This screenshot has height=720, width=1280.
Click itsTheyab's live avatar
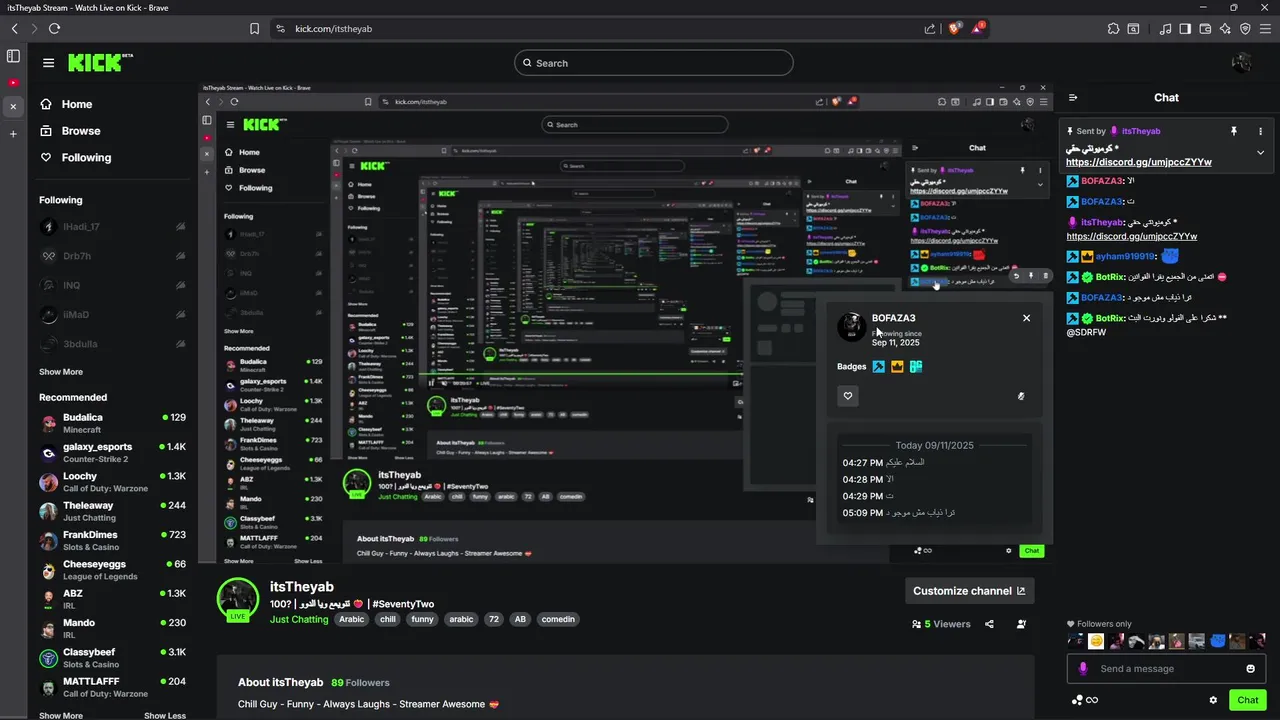tap(238, 599)
